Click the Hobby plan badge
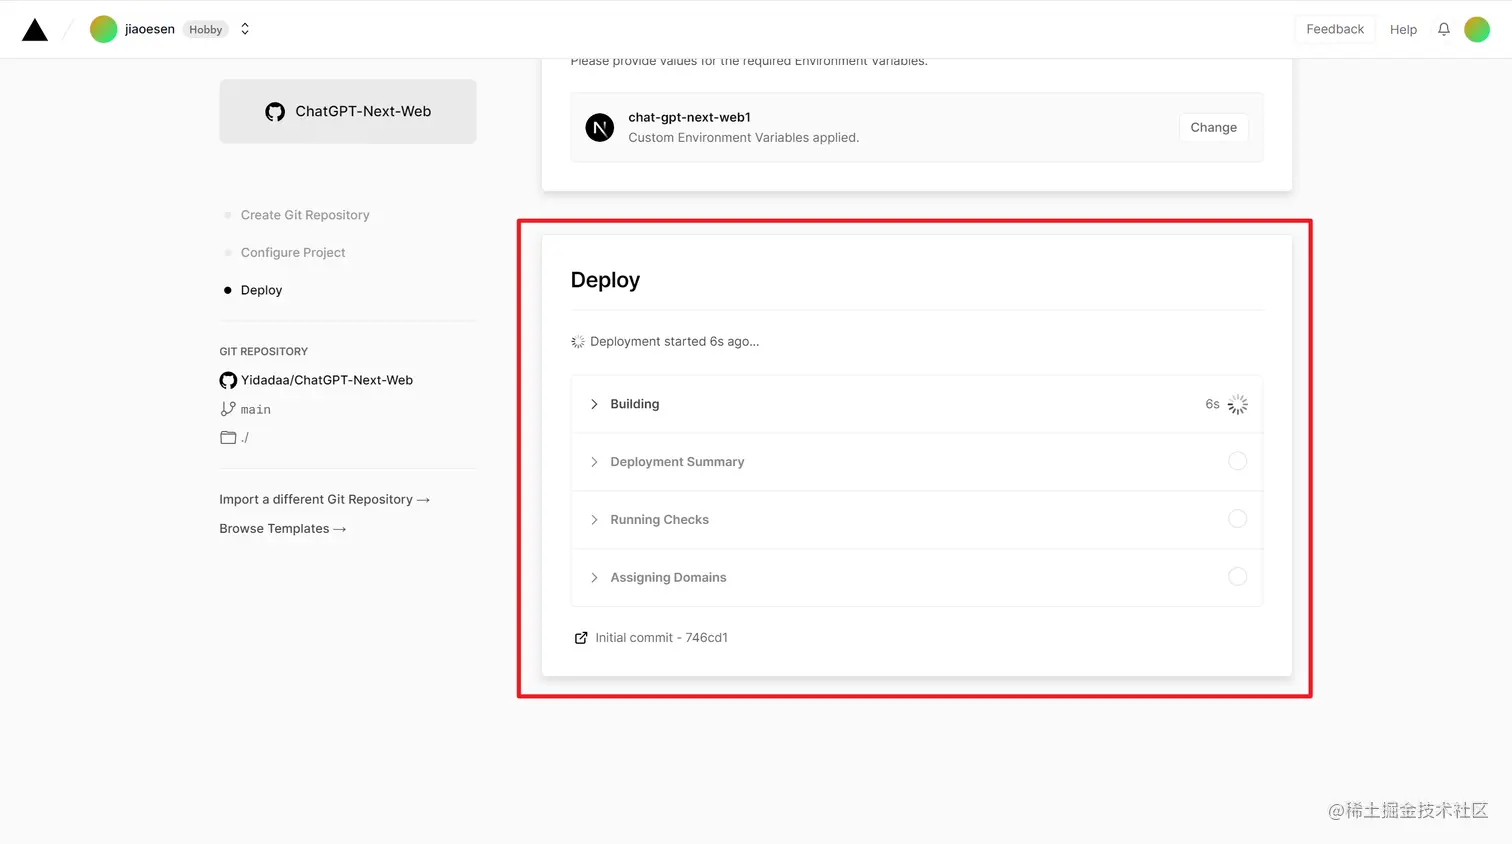Viewport: 1512px width, 844px height. [x=206, y=30]
